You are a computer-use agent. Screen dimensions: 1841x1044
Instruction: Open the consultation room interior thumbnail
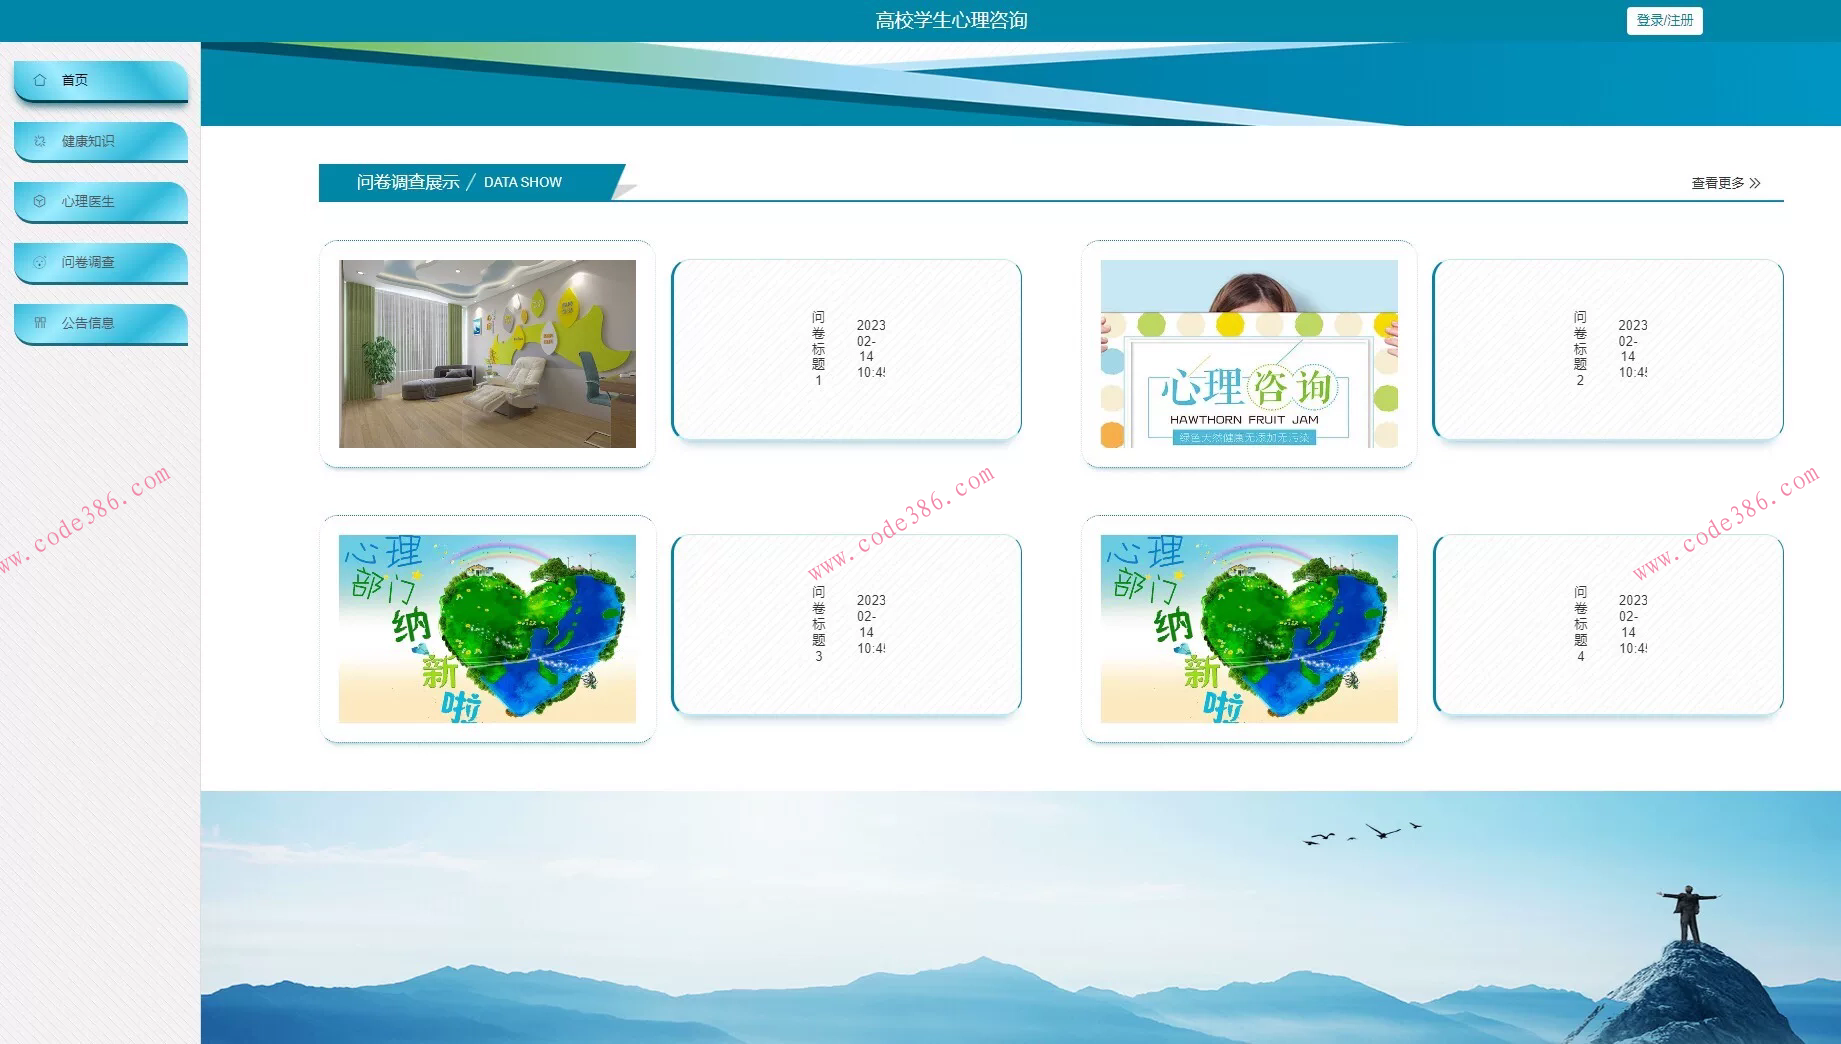coord(487,354)
